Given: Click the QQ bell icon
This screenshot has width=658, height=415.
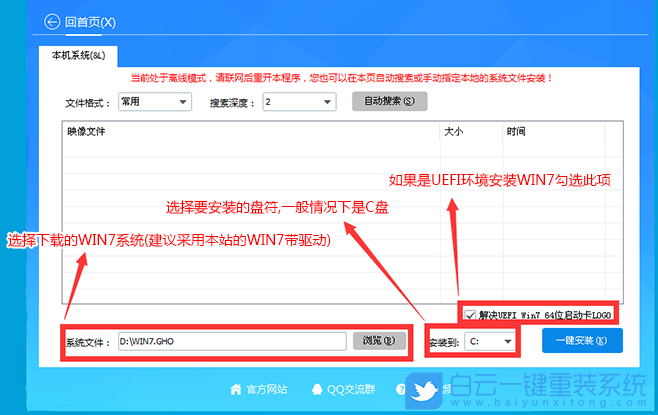Looking at the screenshot, I should 317,389.
